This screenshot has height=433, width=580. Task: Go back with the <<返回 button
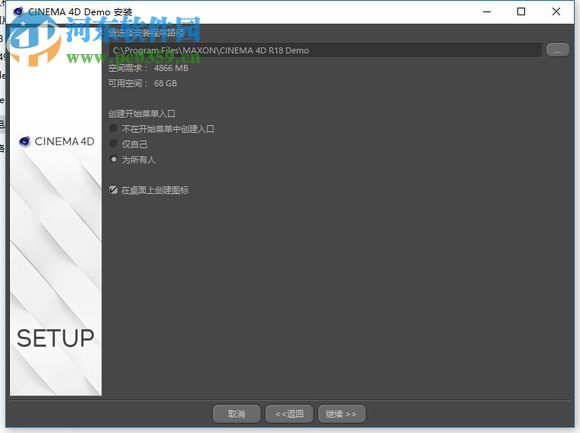[289, 414]
